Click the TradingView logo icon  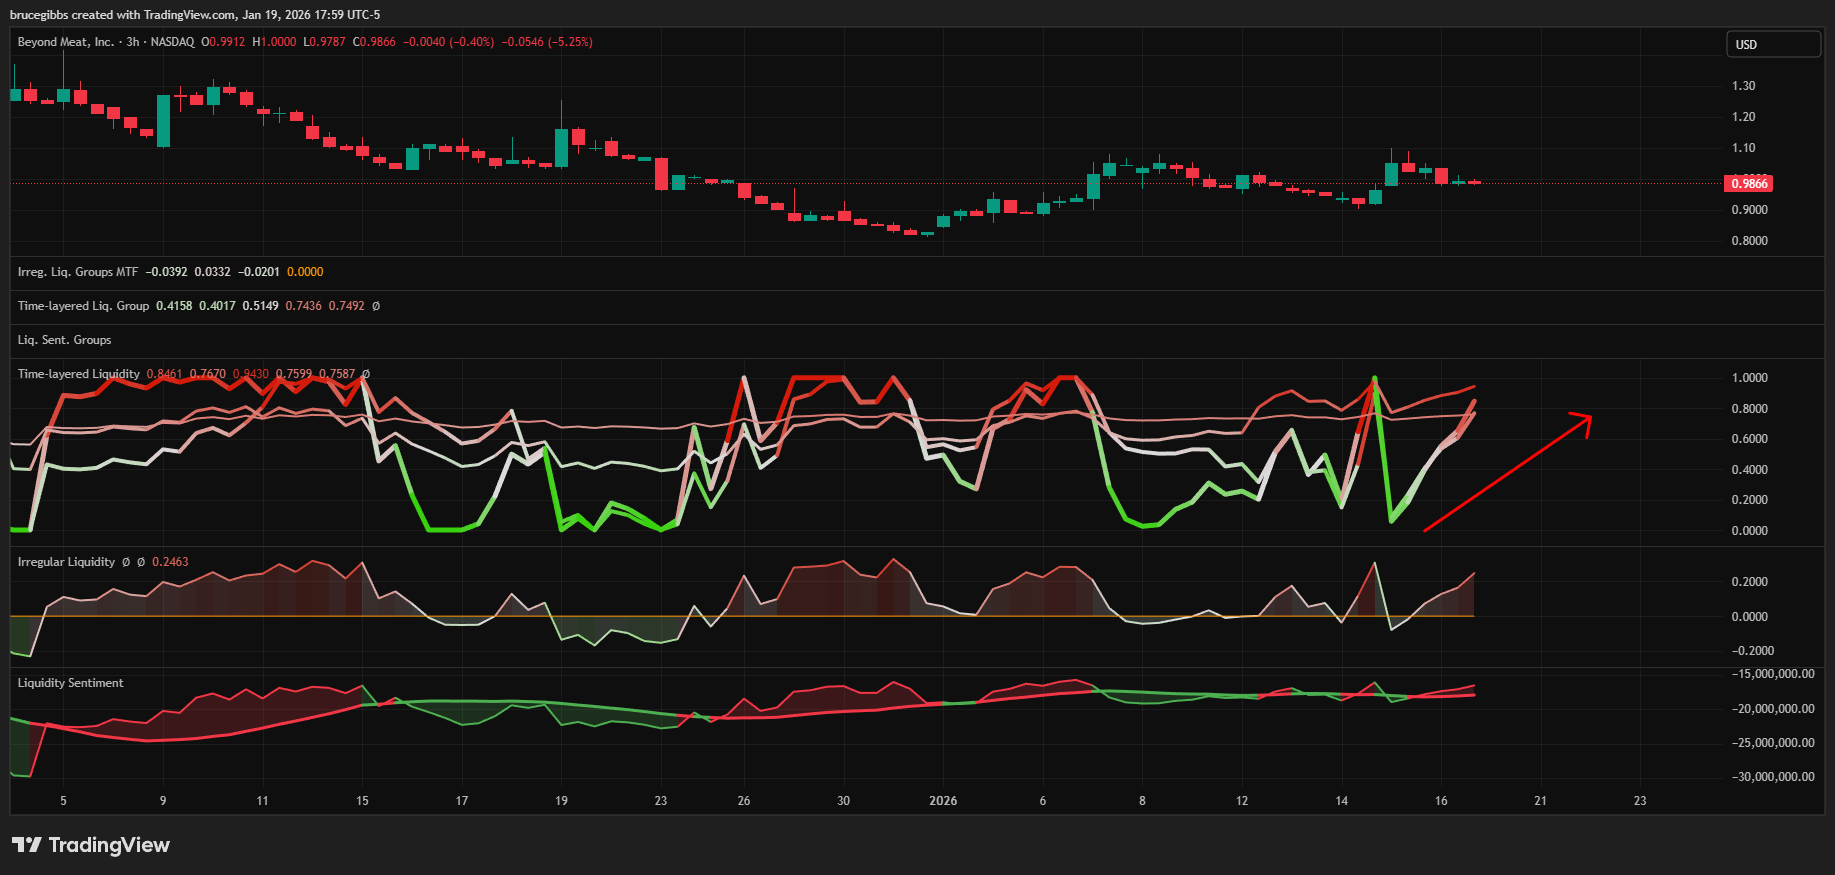(x=27, y=845)
